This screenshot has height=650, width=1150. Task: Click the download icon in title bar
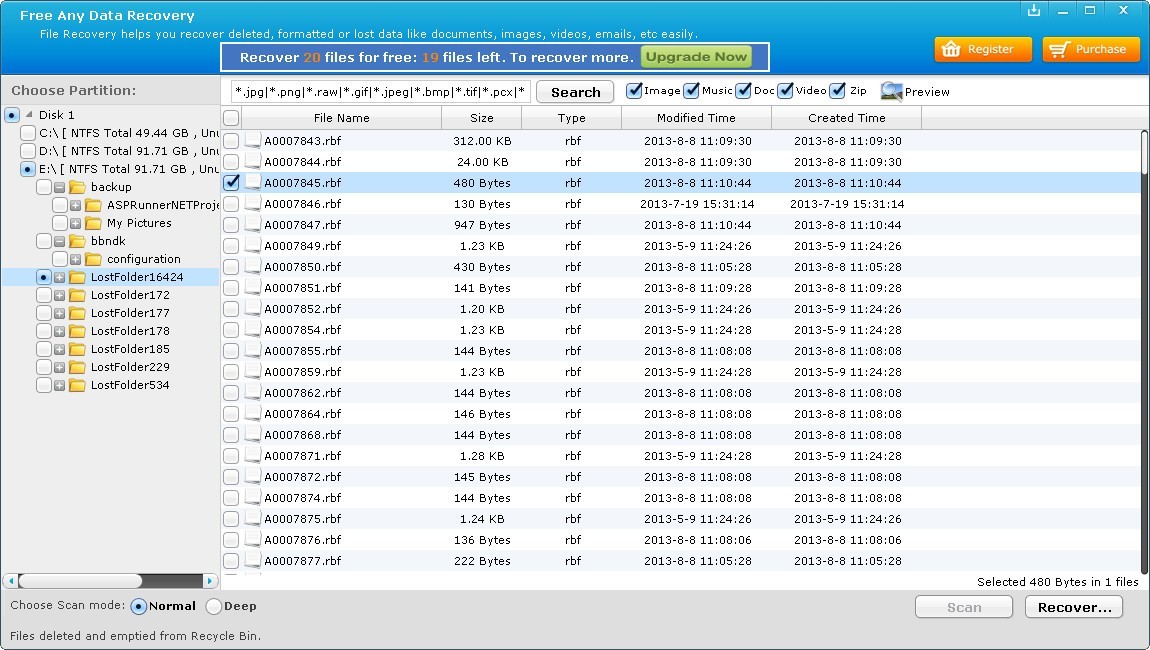1035,9
